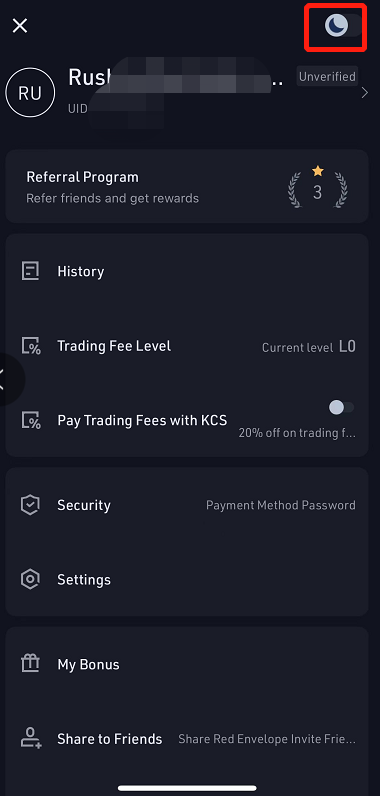
Task: Click the referral laurel badge with 3
Action: coord(318,186)
